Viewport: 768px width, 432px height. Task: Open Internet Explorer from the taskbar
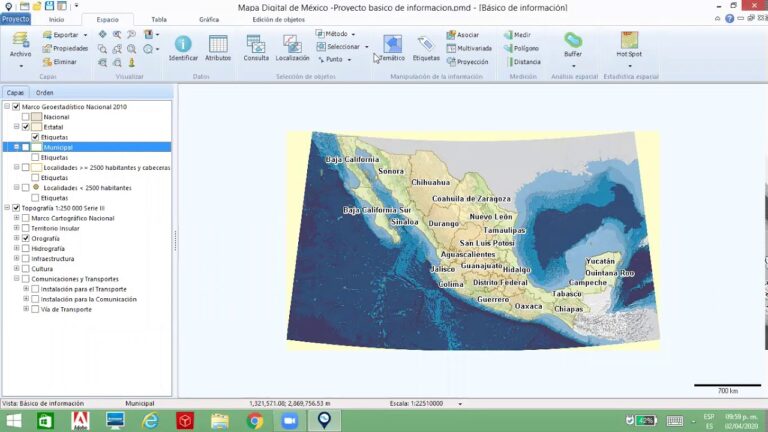click(150, 421)
